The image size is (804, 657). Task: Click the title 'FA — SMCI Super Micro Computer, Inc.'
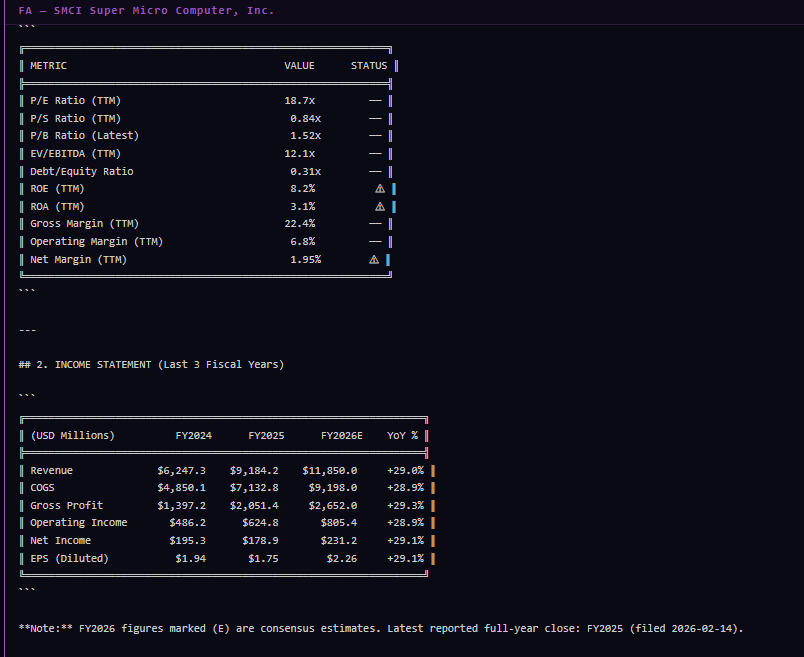tap(146, 10)
